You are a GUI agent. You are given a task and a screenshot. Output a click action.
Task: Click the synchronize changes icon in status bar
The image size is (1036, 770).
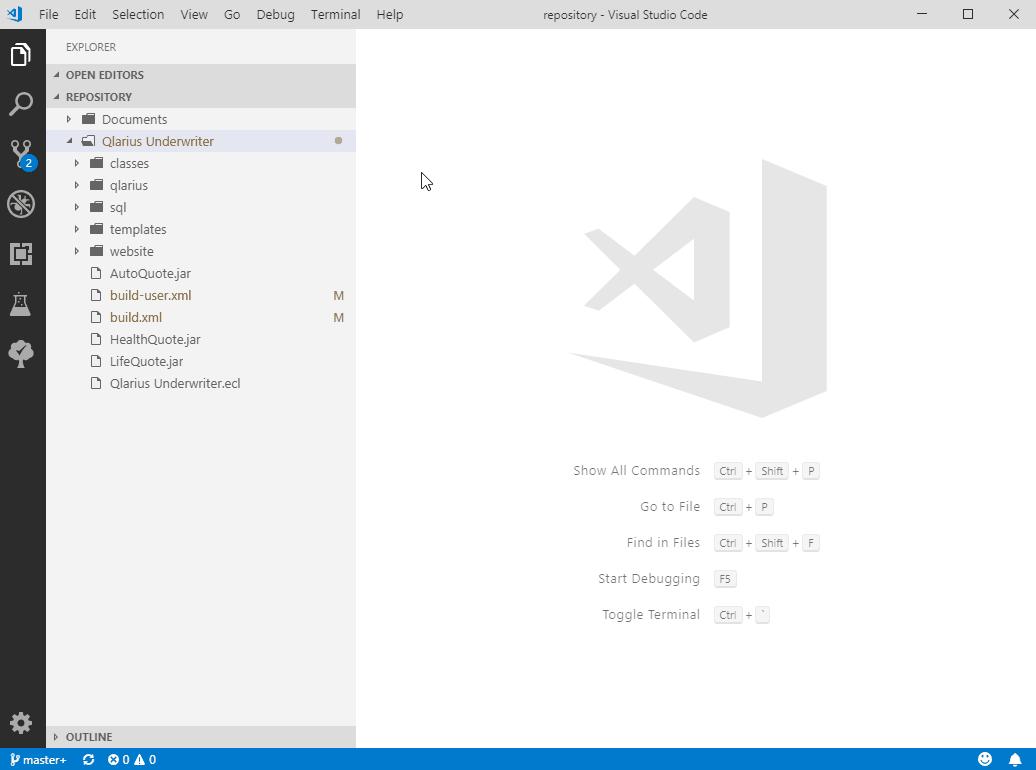88,759
